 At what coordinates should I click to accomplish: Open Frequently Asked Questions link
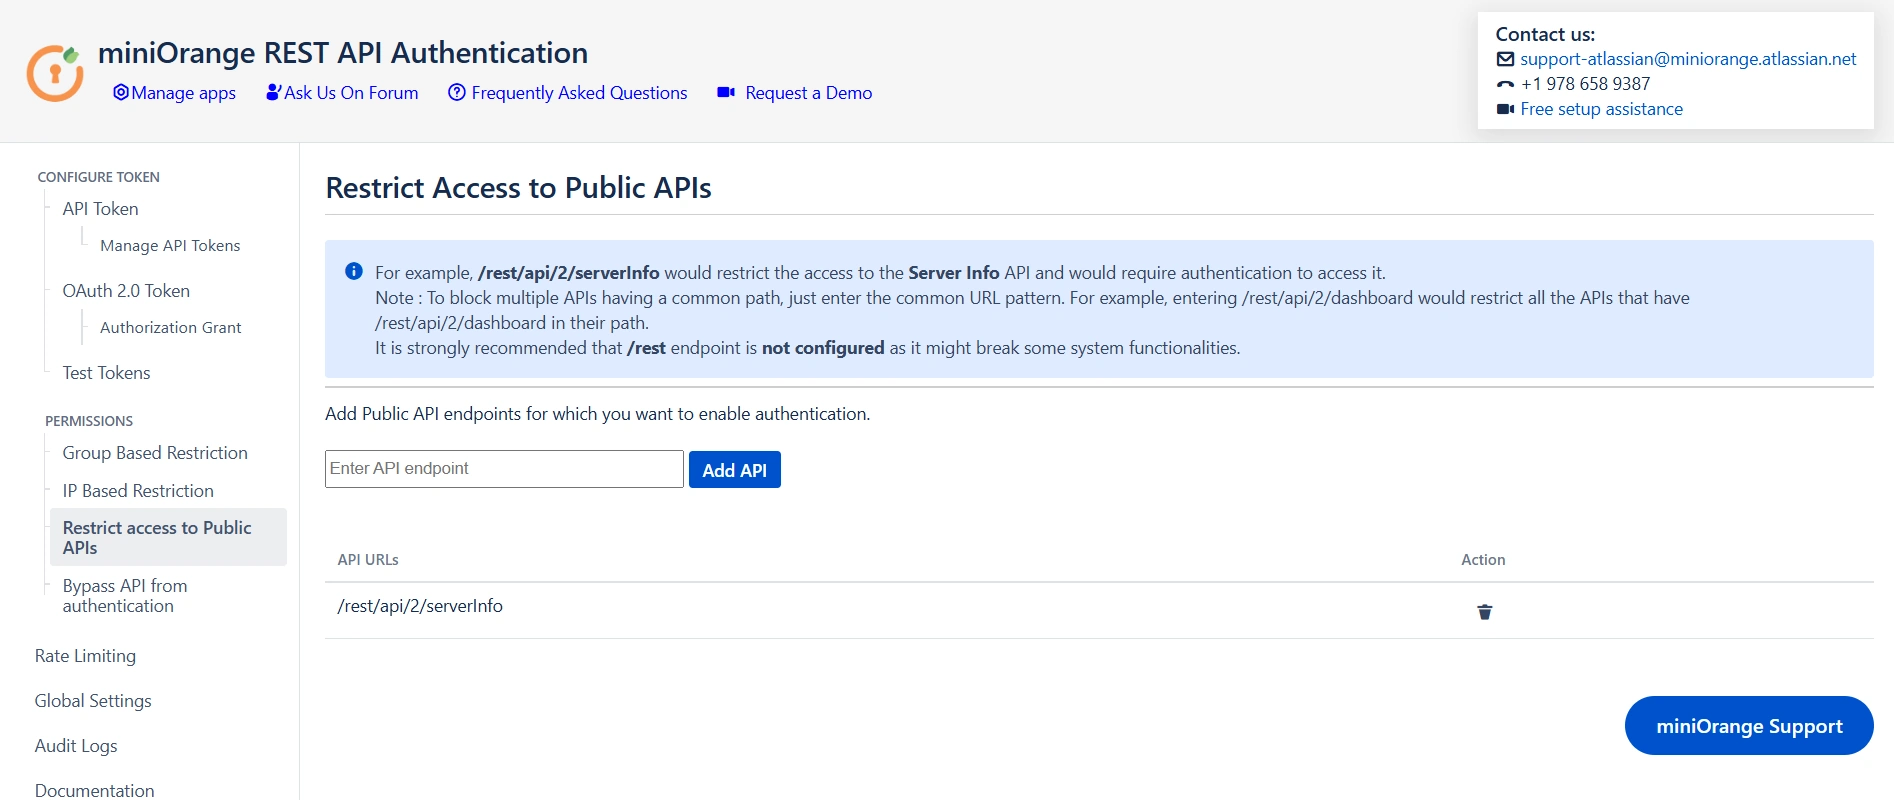[x=579, y=93]
